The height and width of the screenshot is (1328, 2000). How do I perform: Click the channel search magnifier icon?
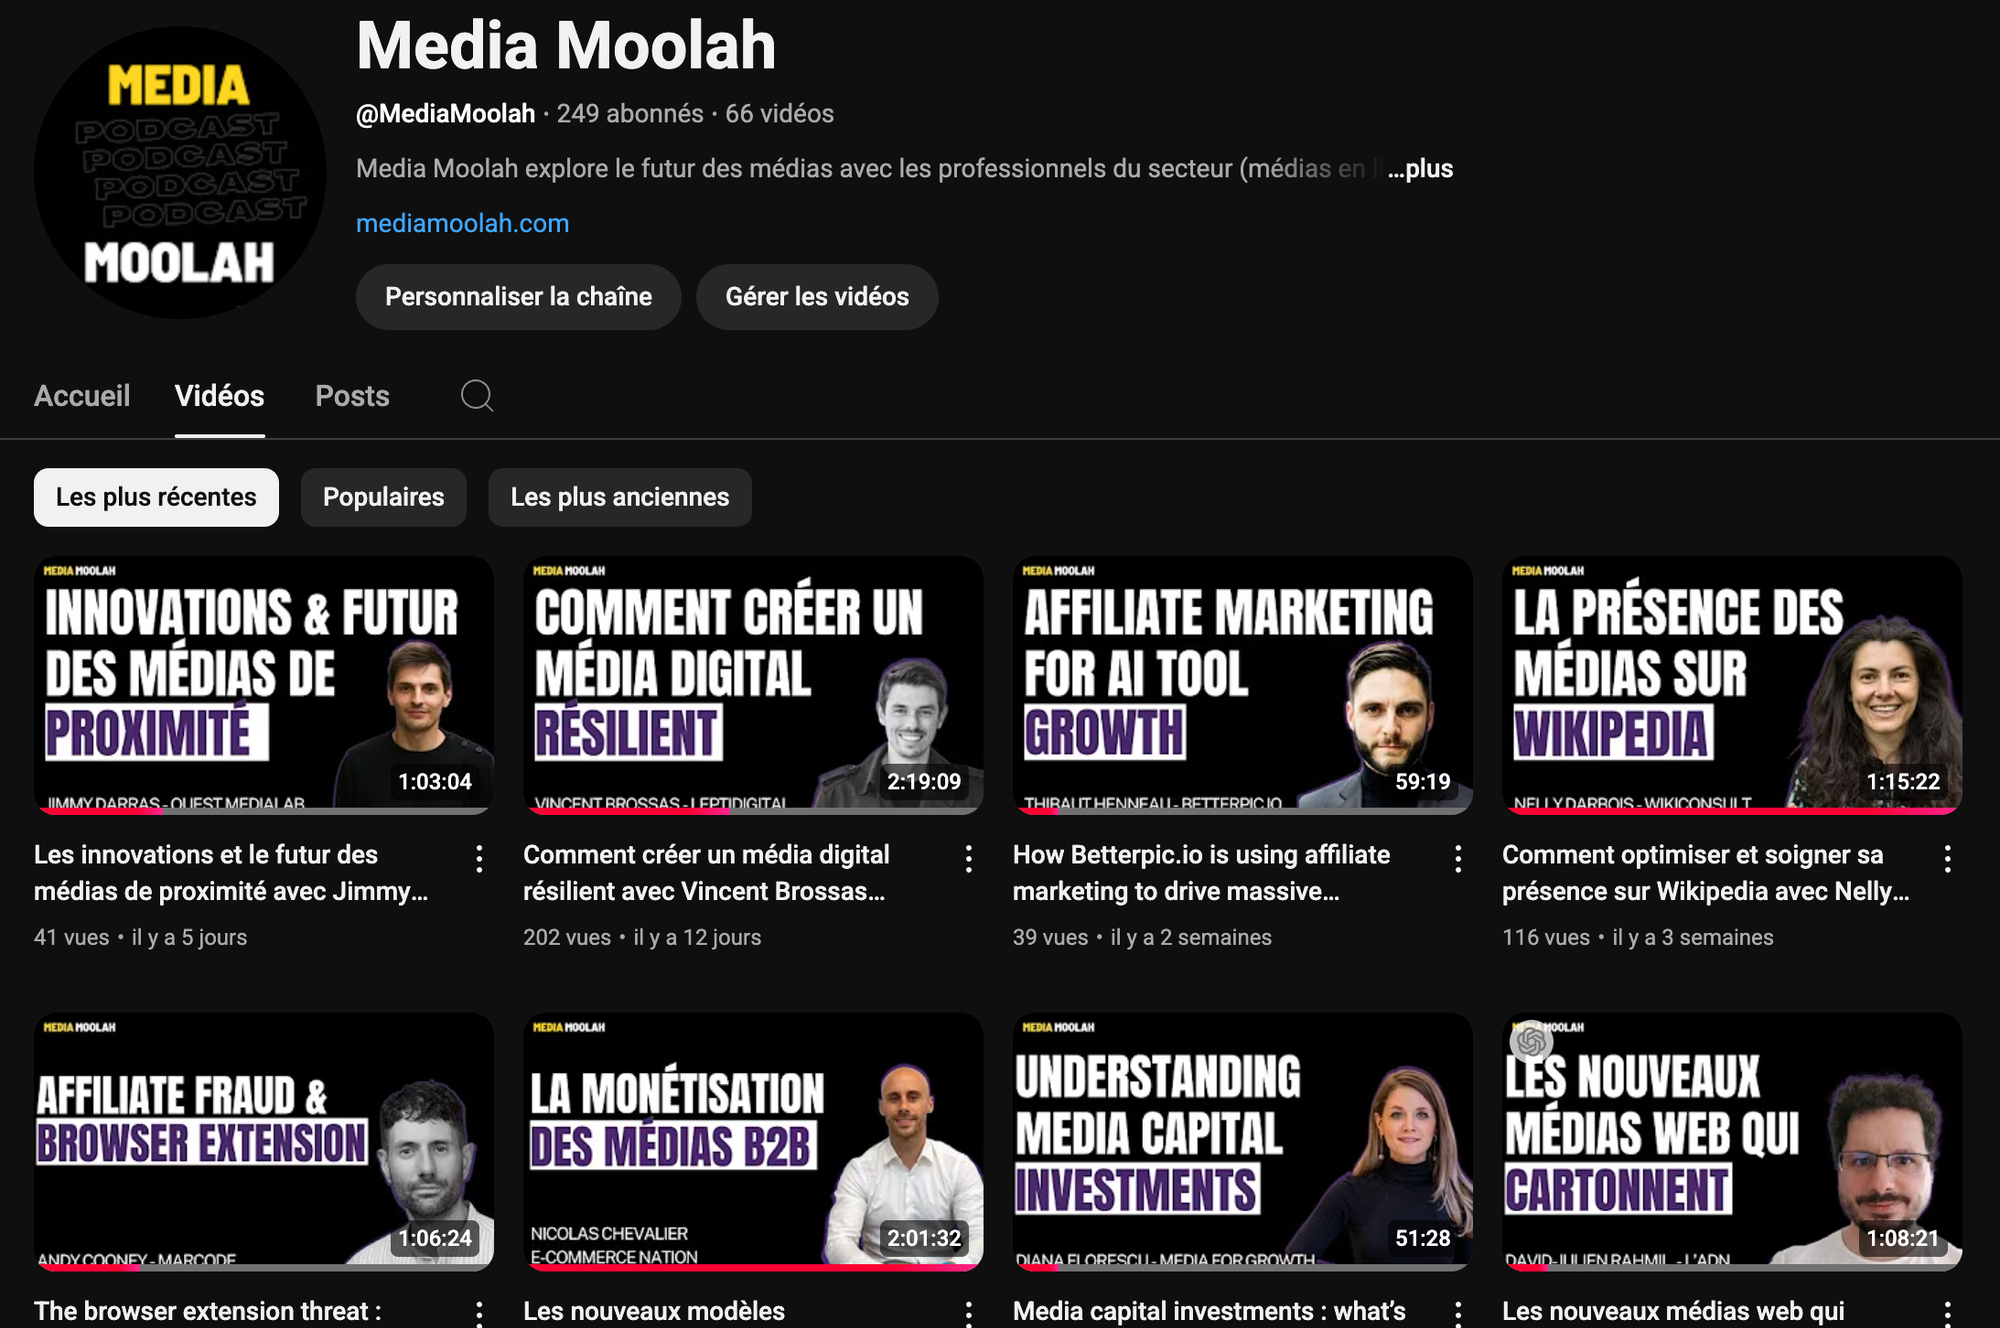tap(477, 396)
